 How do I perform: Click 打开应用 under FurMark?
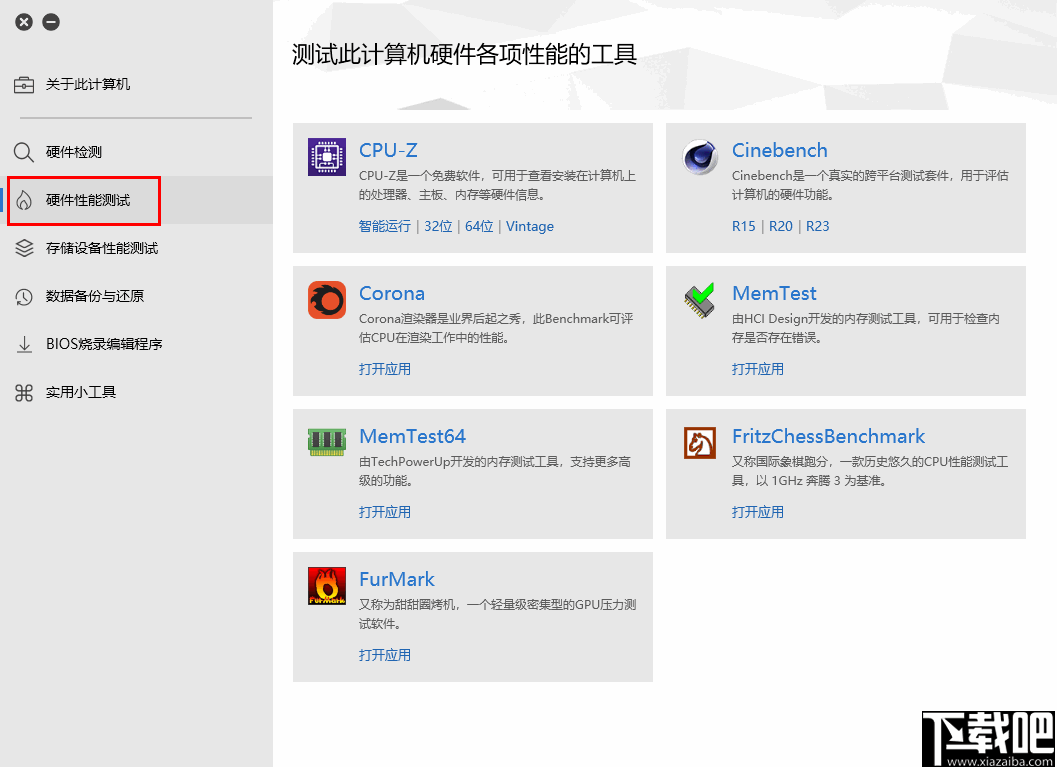tap(384, 655)
